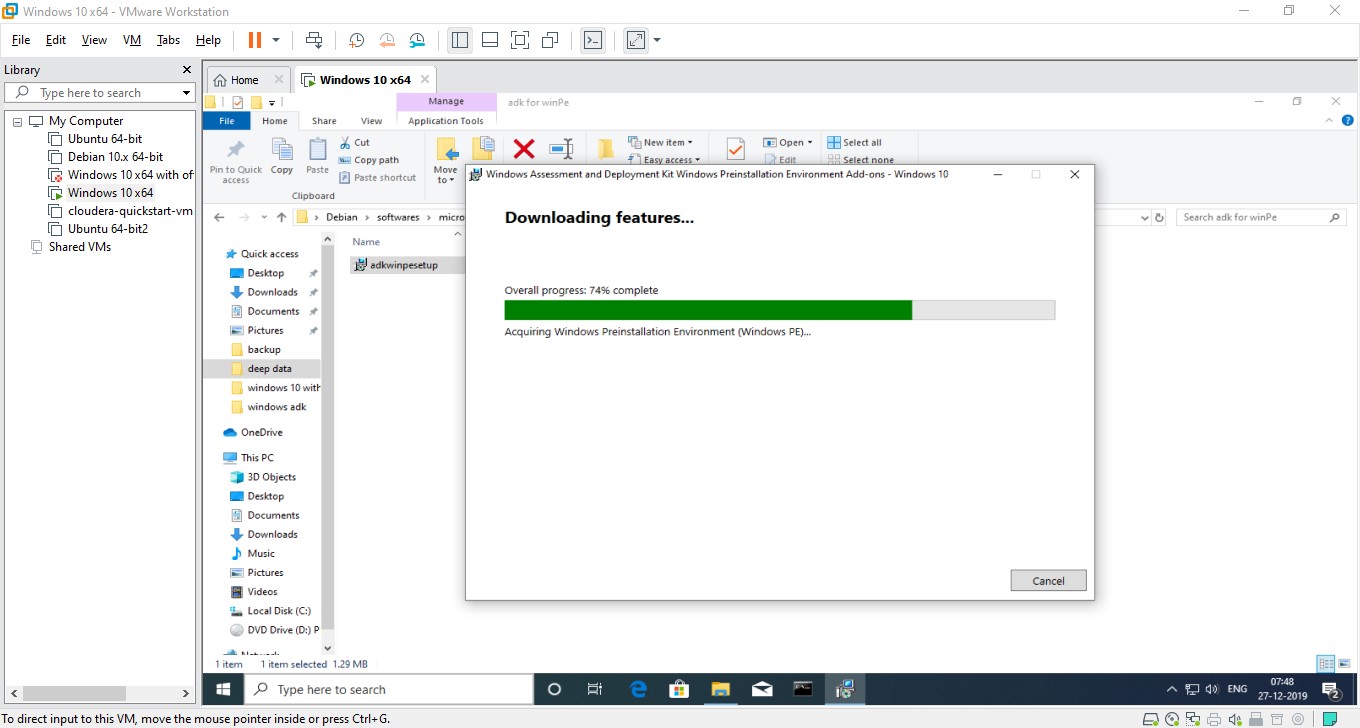Open Microsoft Store from the guest taskbar
The height and width of the screenshot is (728, 1360).
click(x=679, y=689)
